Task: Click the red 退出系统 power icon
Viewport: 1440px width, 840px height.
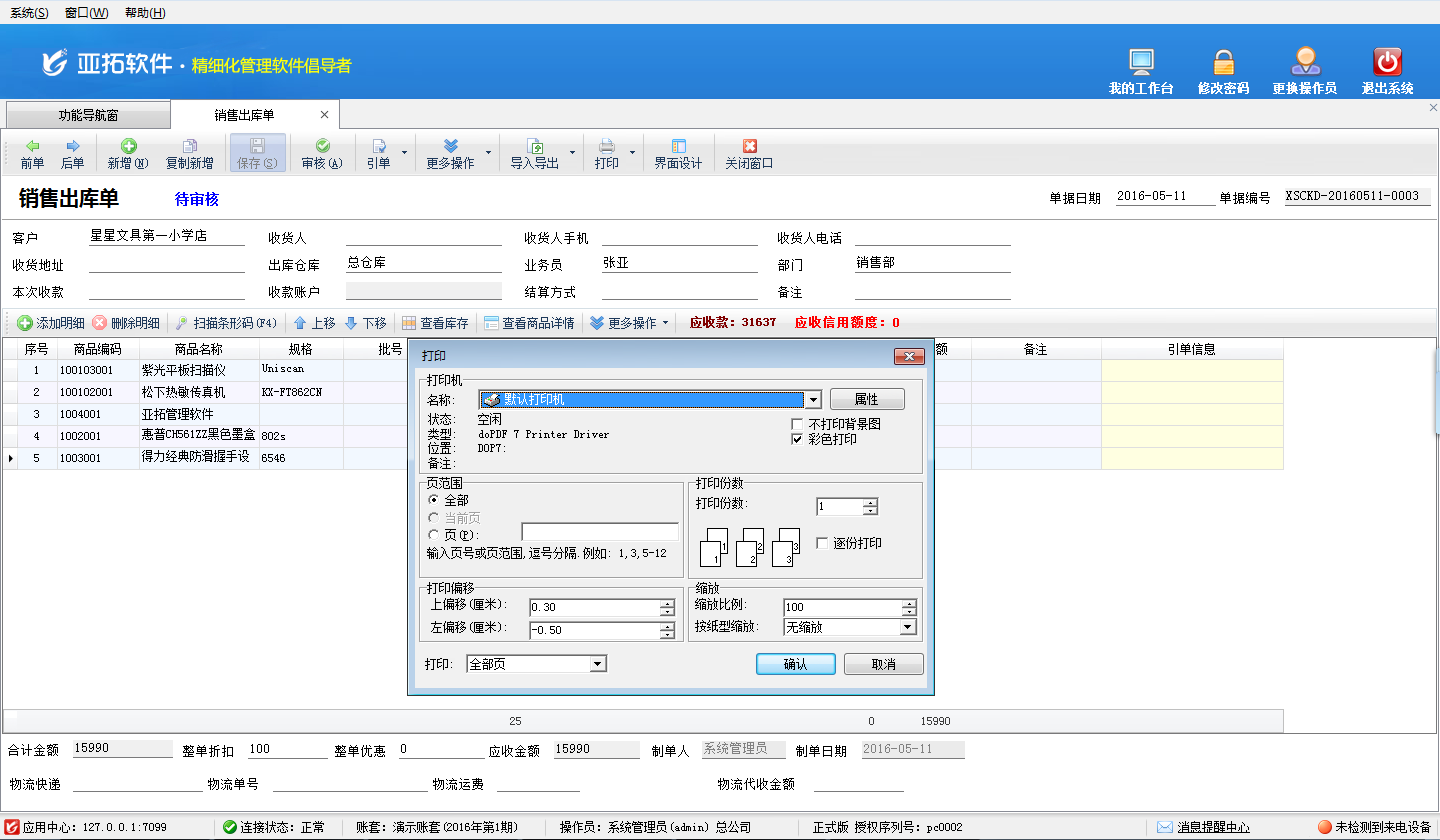Action: [1387, 63]
